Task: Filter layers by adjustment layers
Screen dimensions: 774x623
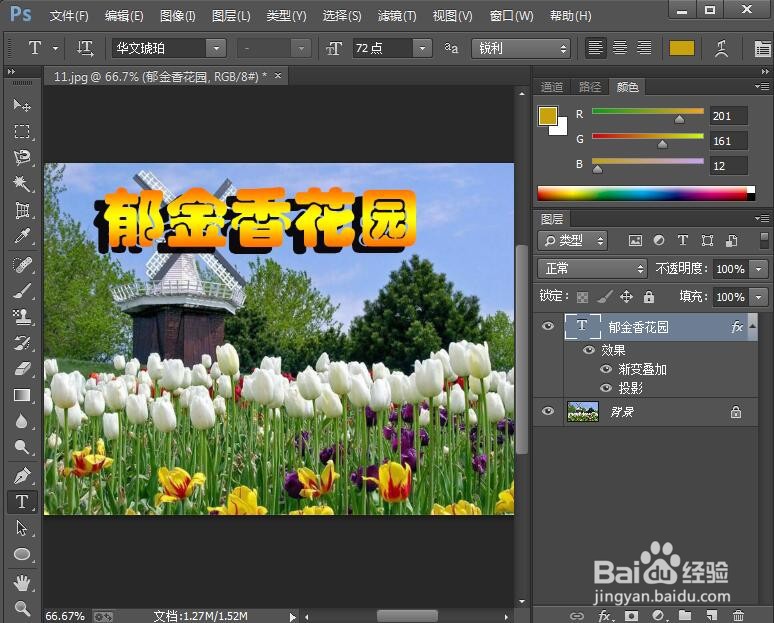Action: pyautogui.click(x=659, y=240)
